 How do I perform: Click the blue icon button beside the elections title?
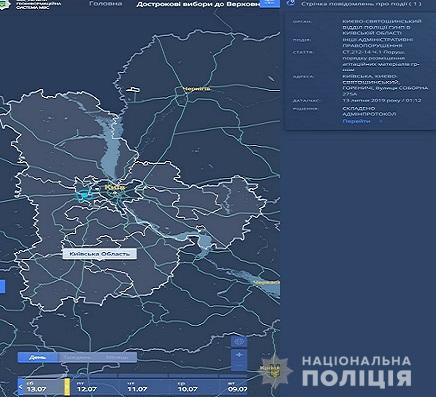click(270, 3)
